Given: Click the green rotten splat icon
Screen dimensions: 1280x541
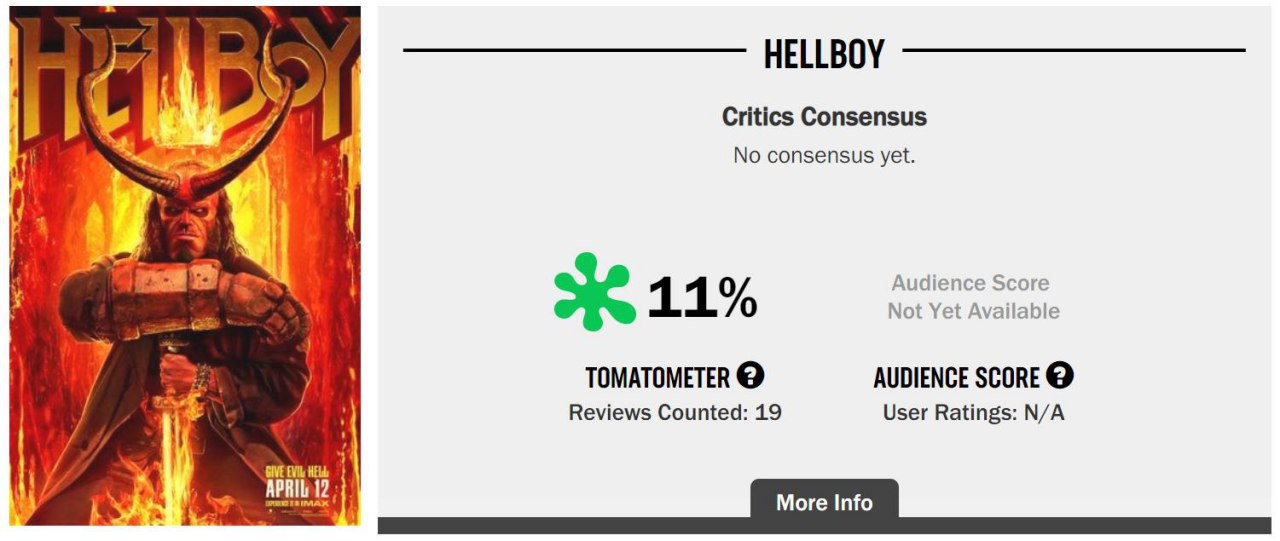Looking at the screenshot, I should click(x=594, y=292).
